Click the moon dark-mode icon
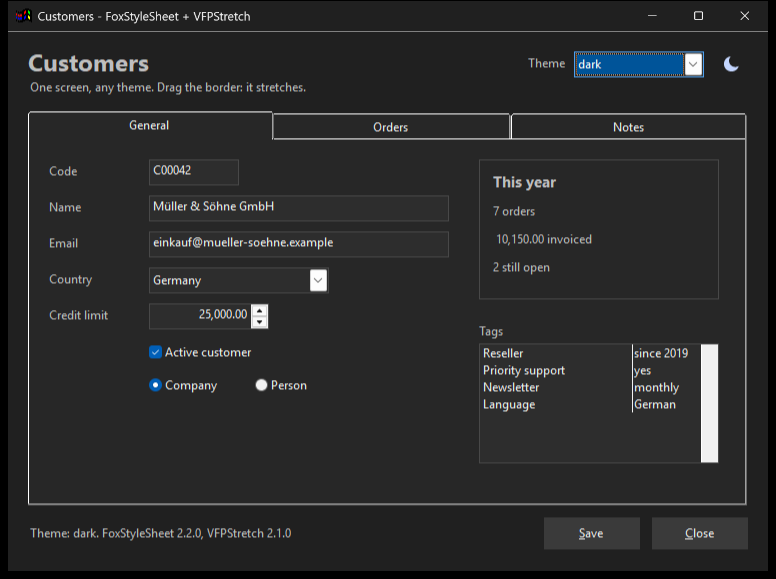This screenshot has height=579, width=776. [x=731, y=64]
